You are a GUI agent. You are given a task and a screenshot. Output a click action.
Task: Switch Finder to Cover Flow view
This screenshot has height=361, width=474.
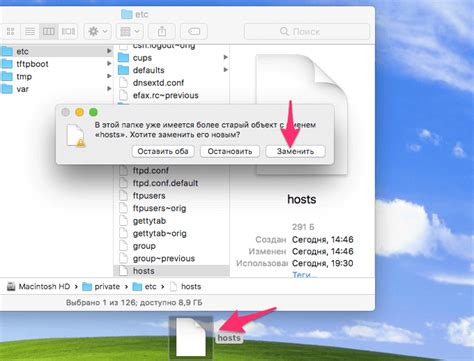pyautogui.click(x=68, y=31)
